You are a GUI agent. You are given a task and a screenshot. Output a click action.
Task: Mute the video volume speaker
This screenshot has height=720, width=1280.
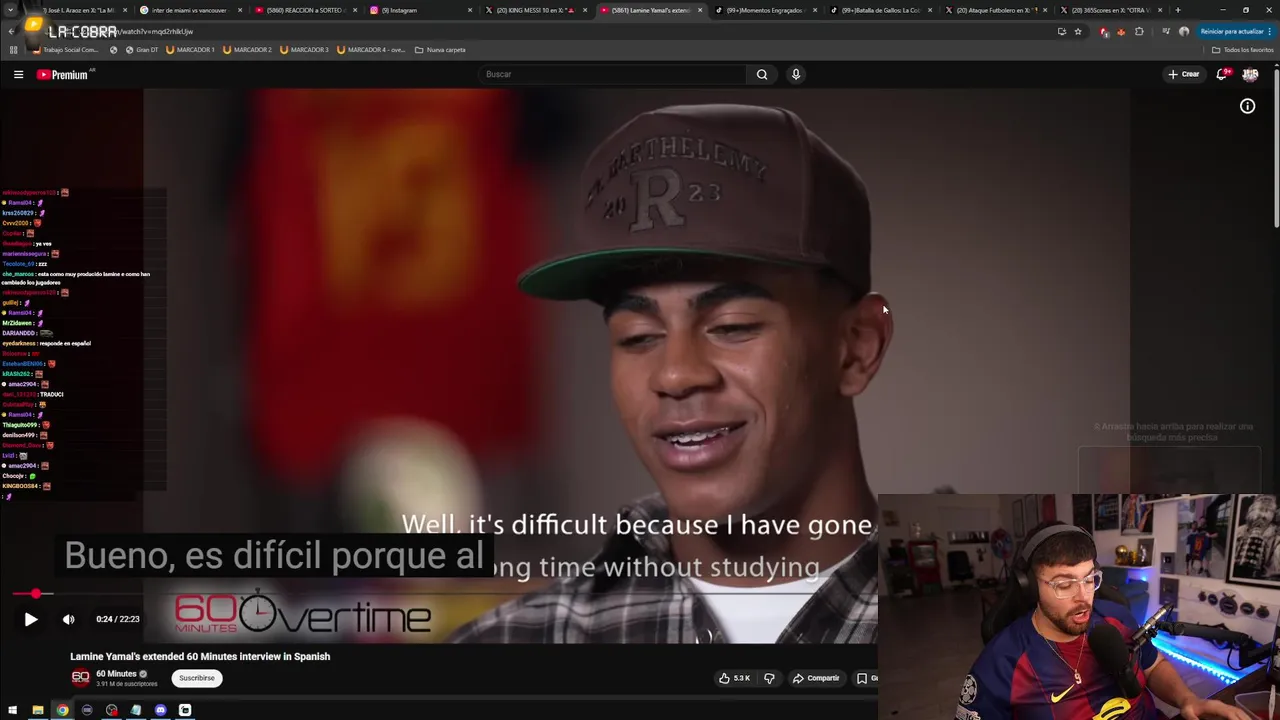point(68,619)
